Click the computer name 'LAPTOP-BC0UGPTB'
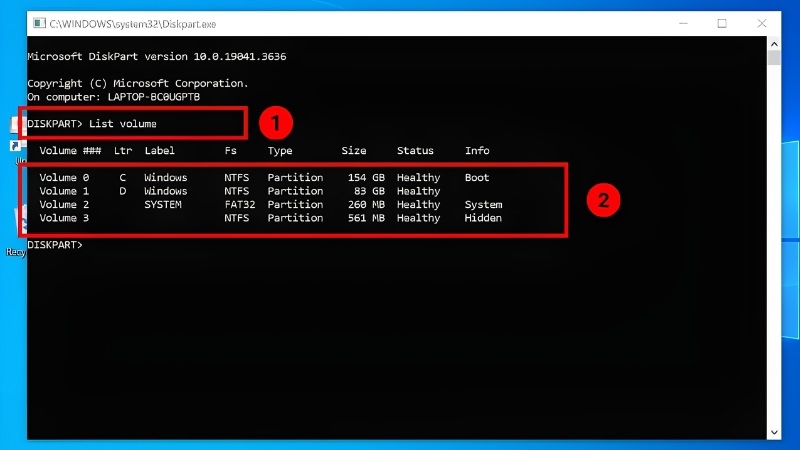The width and height of the screenshot is (800, 450). click(154, 97)
